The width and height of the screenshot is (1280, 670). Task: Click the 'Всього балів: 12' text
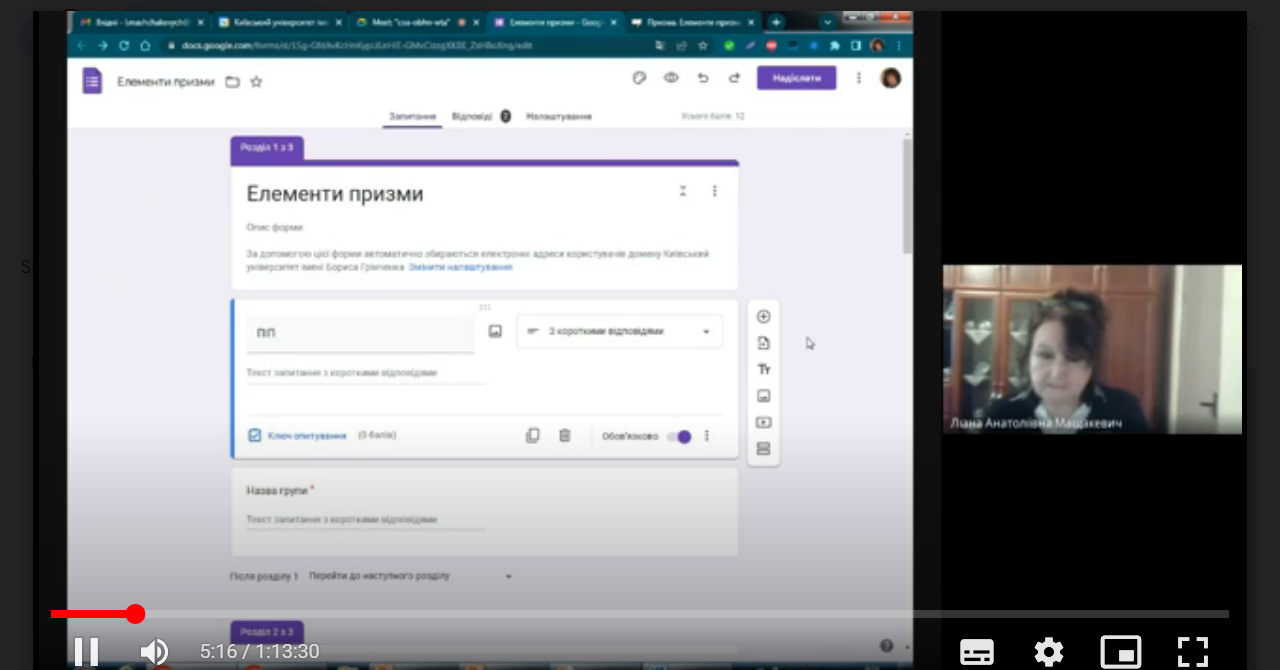pos(713,116)
